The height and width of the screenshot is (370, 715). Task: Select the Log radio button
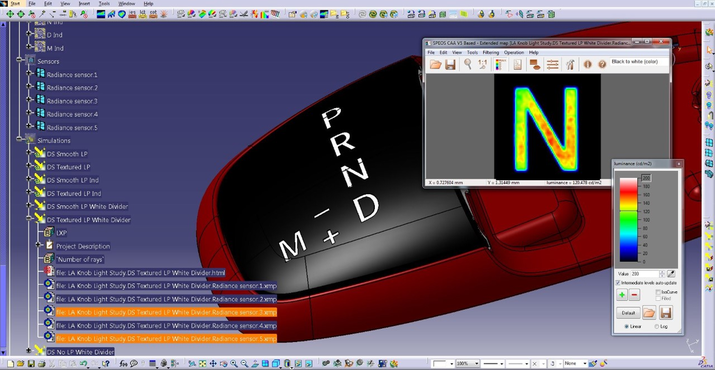pyautogui.click(x=657, y=326)
